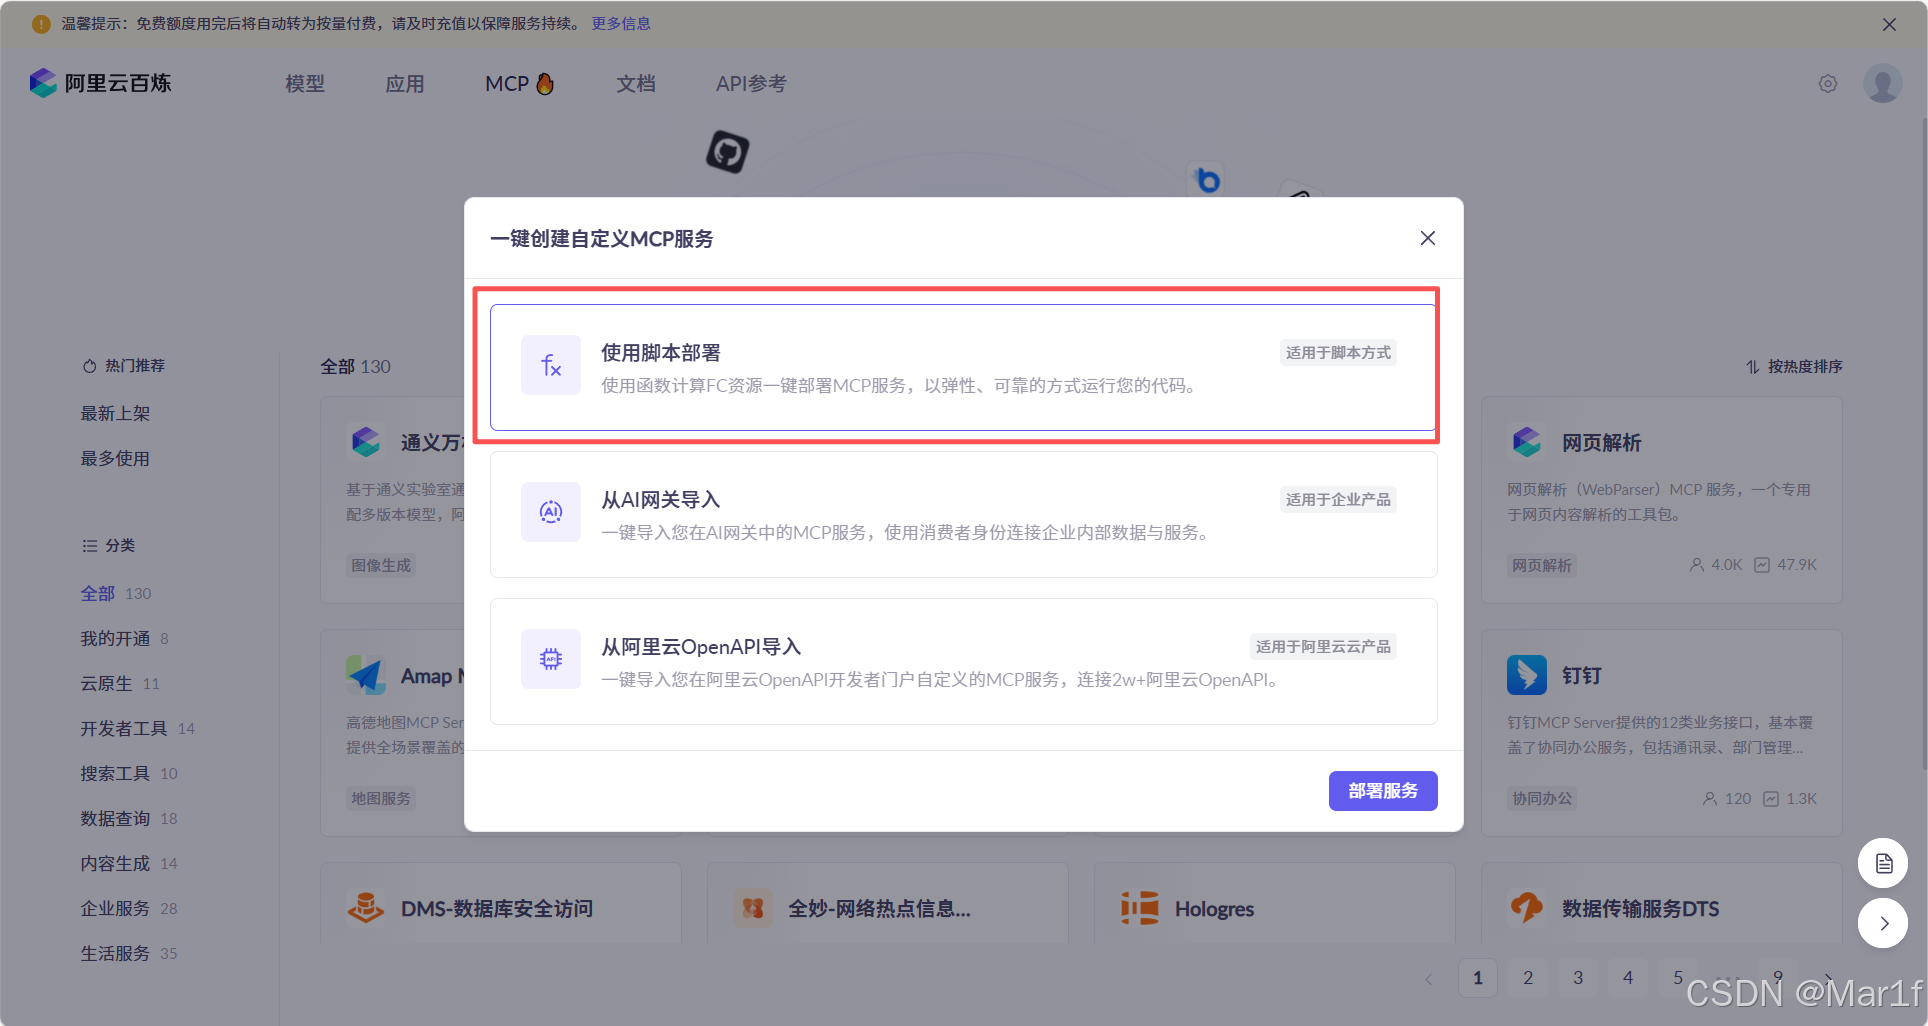Click the fx script deployment icon
This screenshot has width=1928, height=1026.
pyautogui.click(x=551, y=365)
